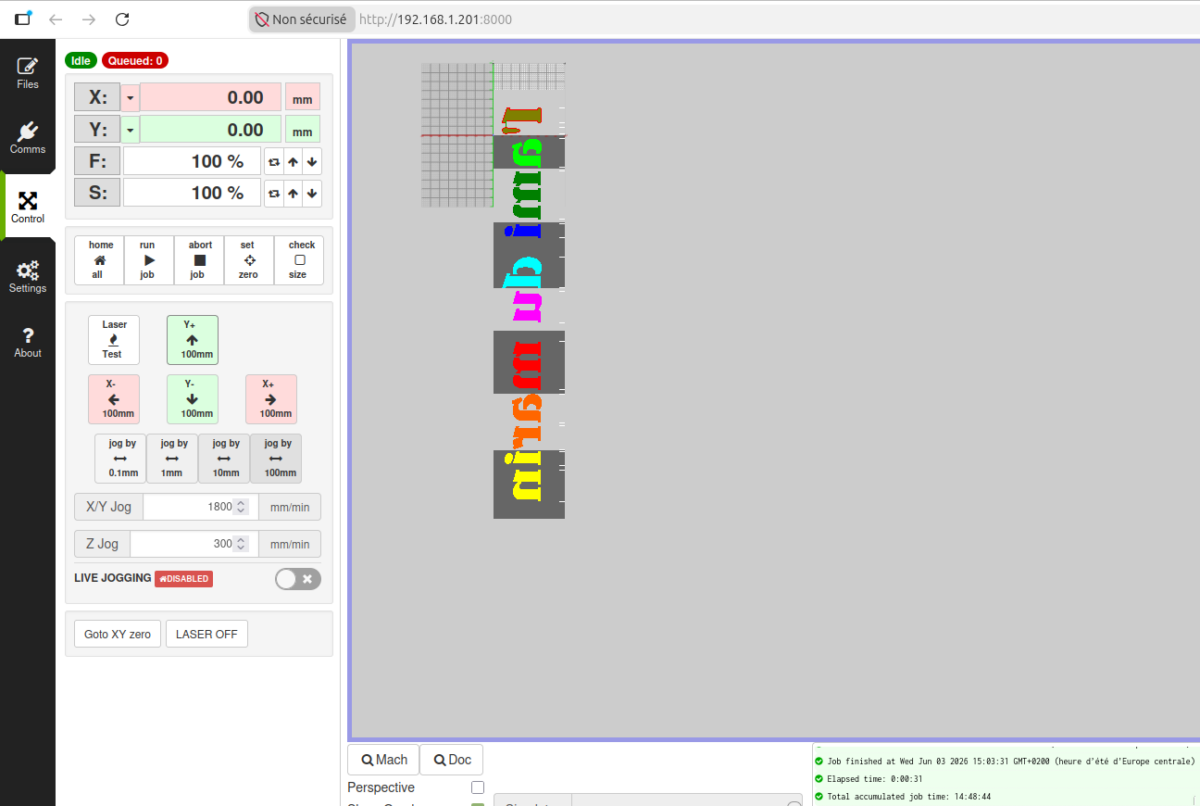The height and width of the screenshot is (806, 1200).
Task: Click the workspace grid origin area
Action: tap(493, 135)
